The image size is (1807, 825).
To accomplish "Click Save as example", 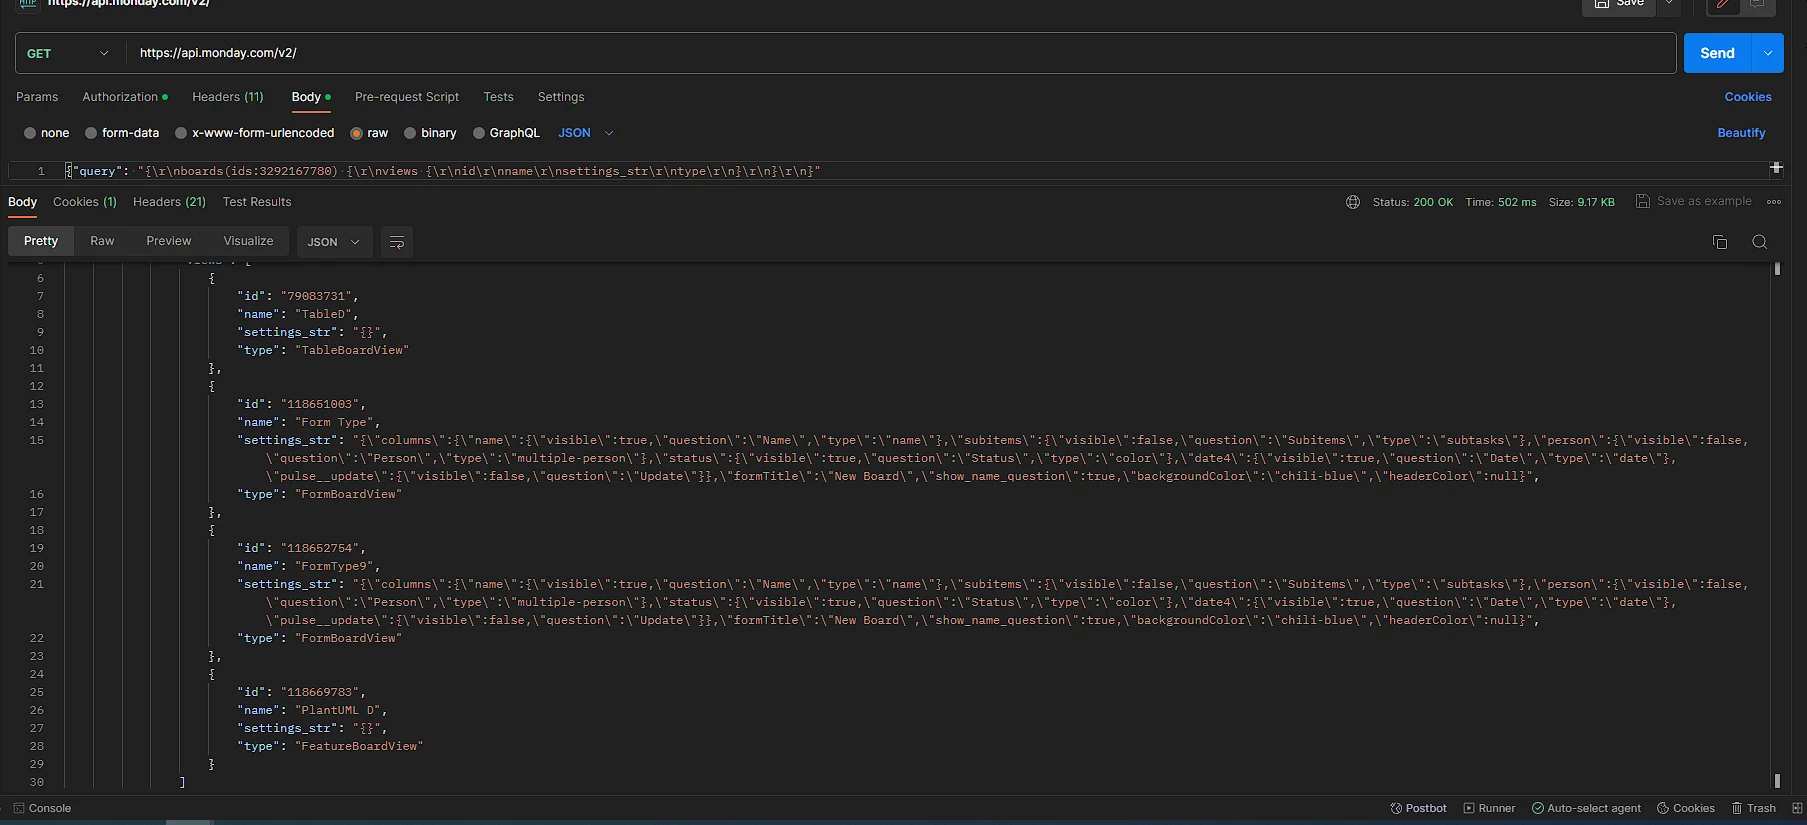I will [1693, 201].
